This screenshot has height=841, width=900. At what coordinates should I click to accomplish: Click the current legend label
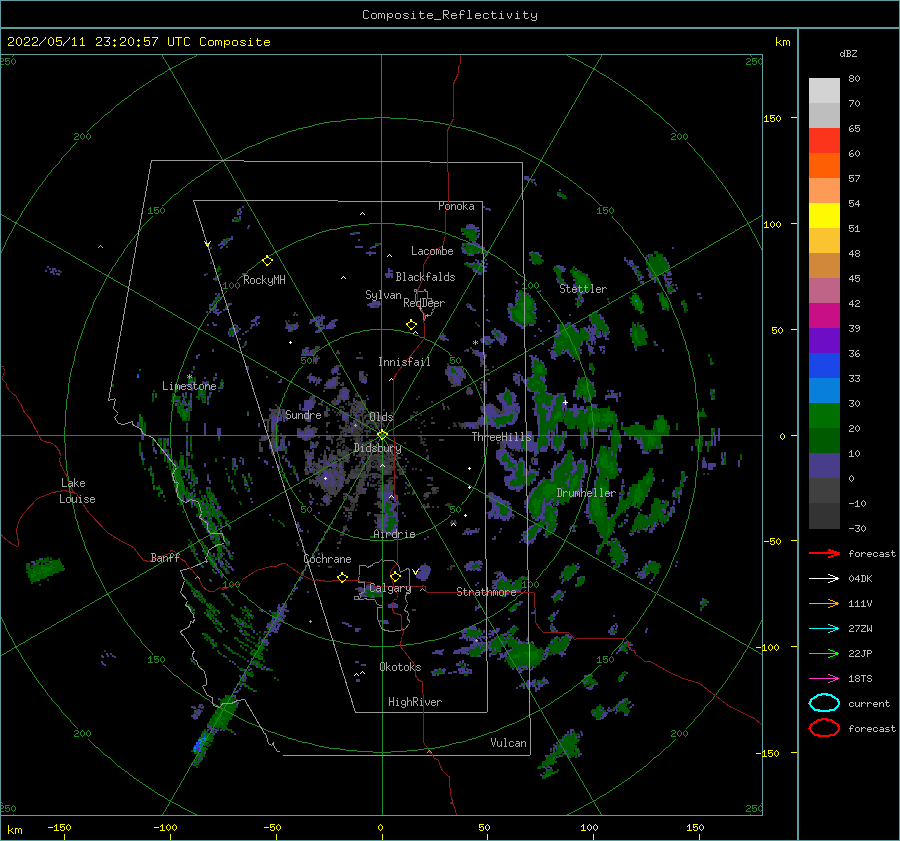pos(869,704)
